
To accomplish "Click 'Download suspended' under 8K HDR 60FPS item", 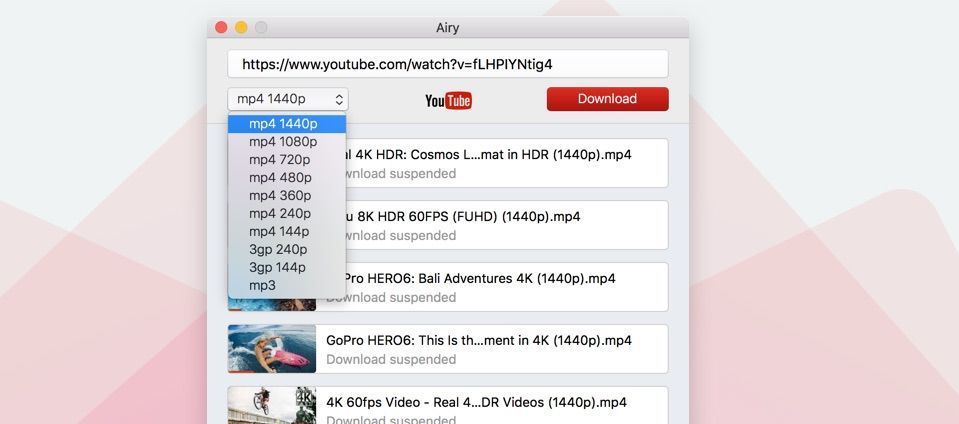I will [401, 236].
